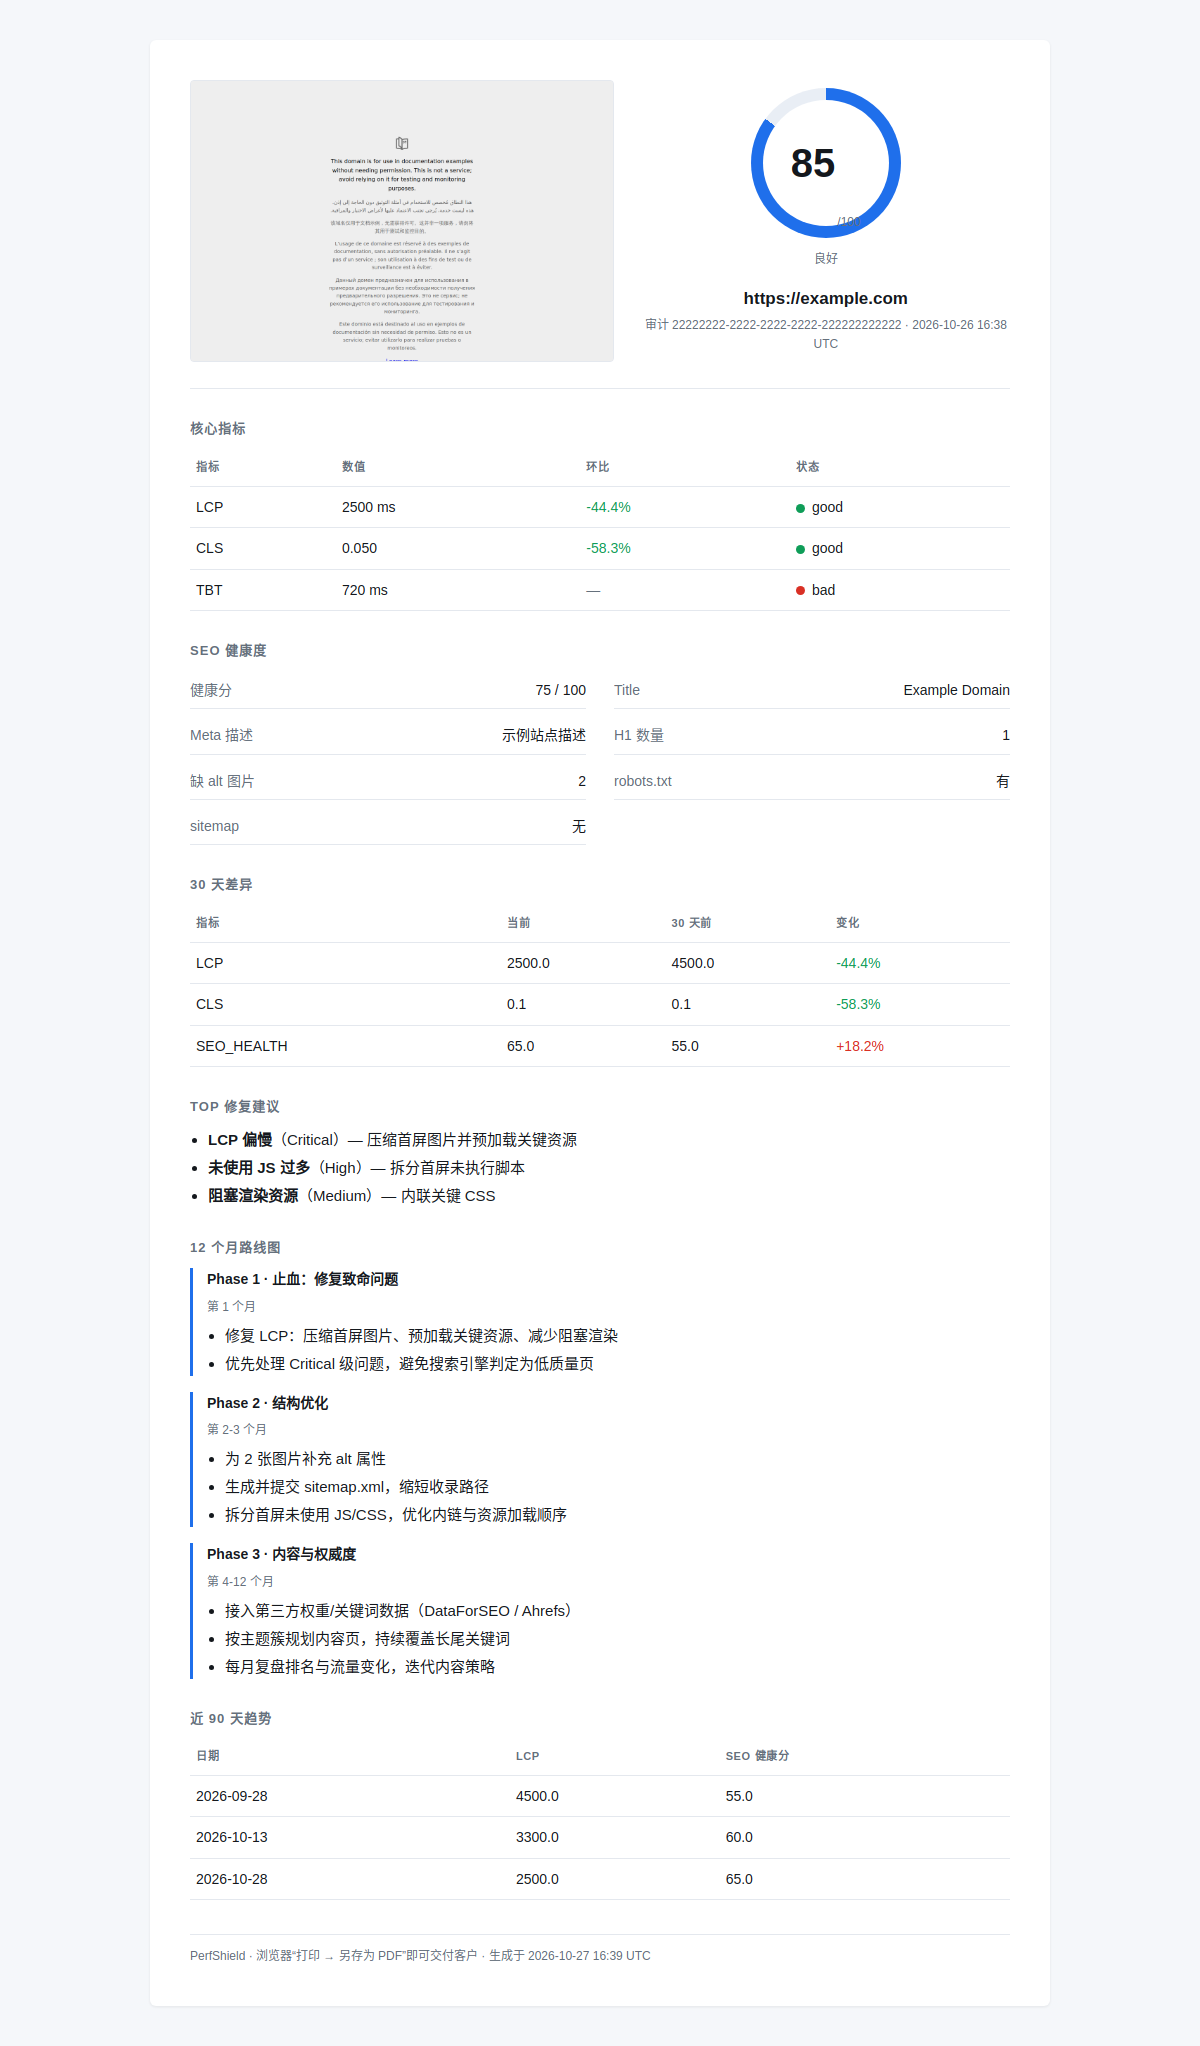Screen dimensions: 1200x2046
Task: Click the SEO_HEALTH row name
Action: (x=242, y=1046)
